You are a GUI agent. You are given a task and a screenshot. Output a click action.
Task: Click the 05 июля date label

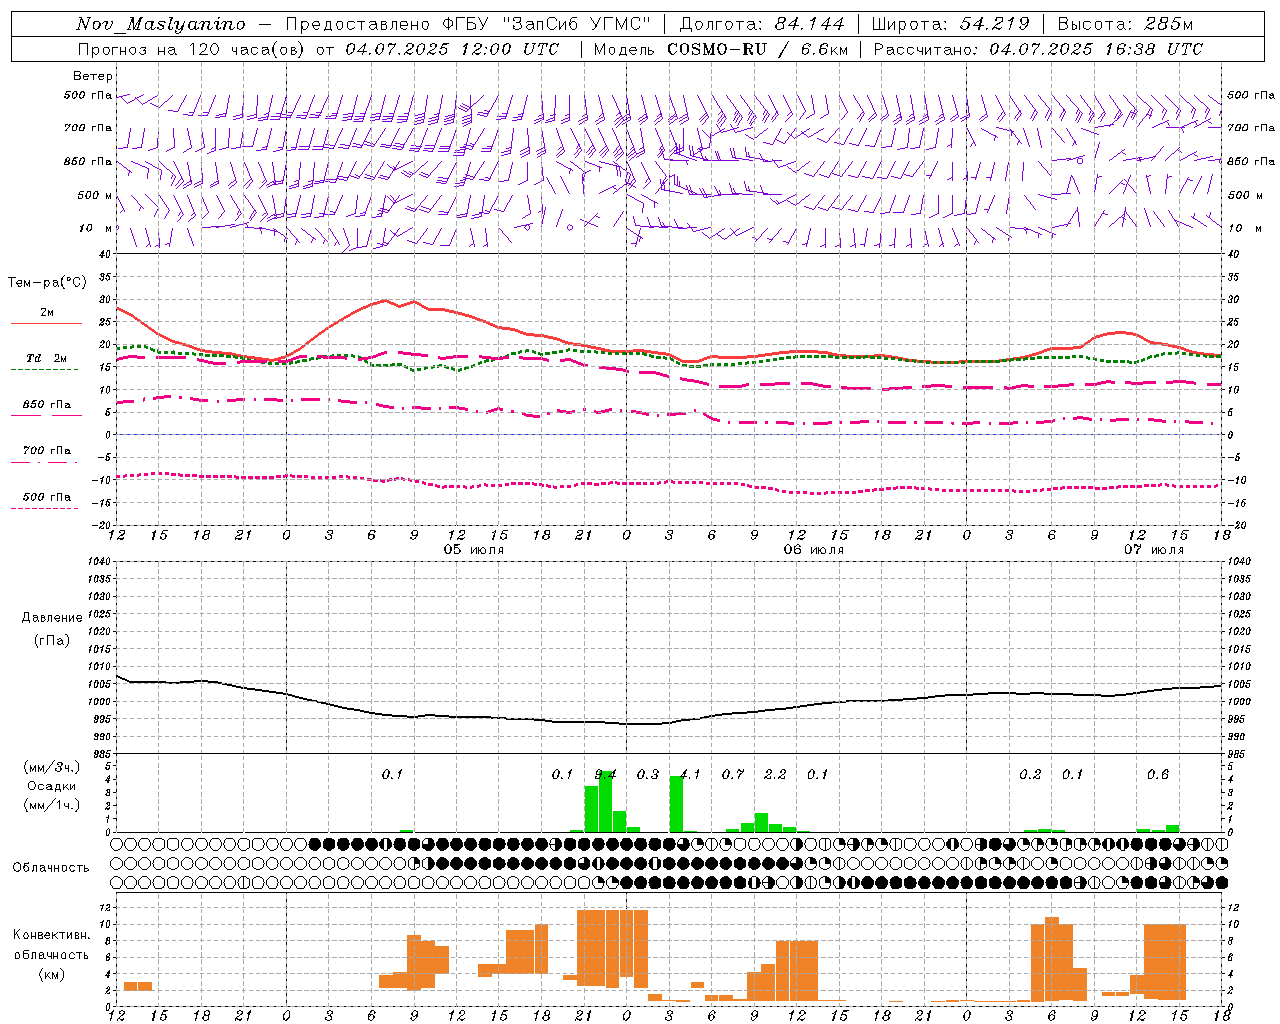pyautogui.click(x=474, y=550)
